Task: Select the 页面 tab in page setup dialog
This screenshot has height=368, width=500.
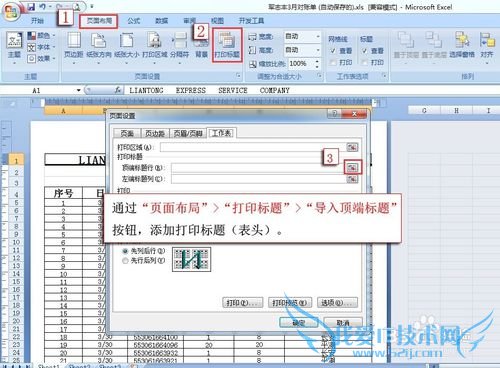Action: pos(127,133)
